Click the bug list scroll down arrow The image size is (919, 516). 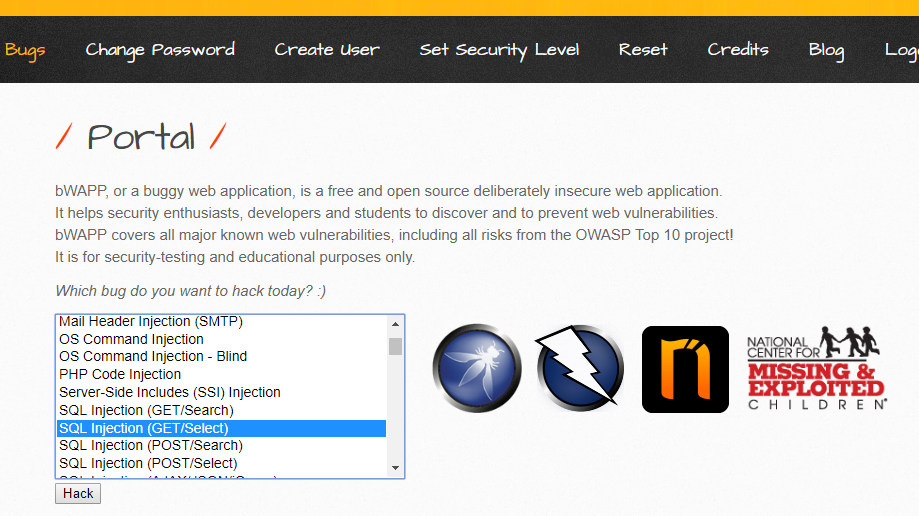click(x=395, y=468)
